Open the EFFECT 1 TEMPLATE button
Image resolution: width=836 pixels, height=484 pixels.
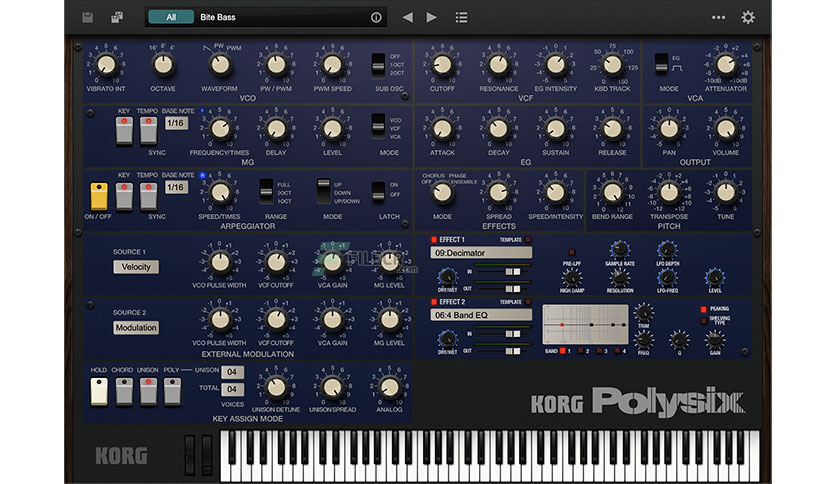[528, 240]
